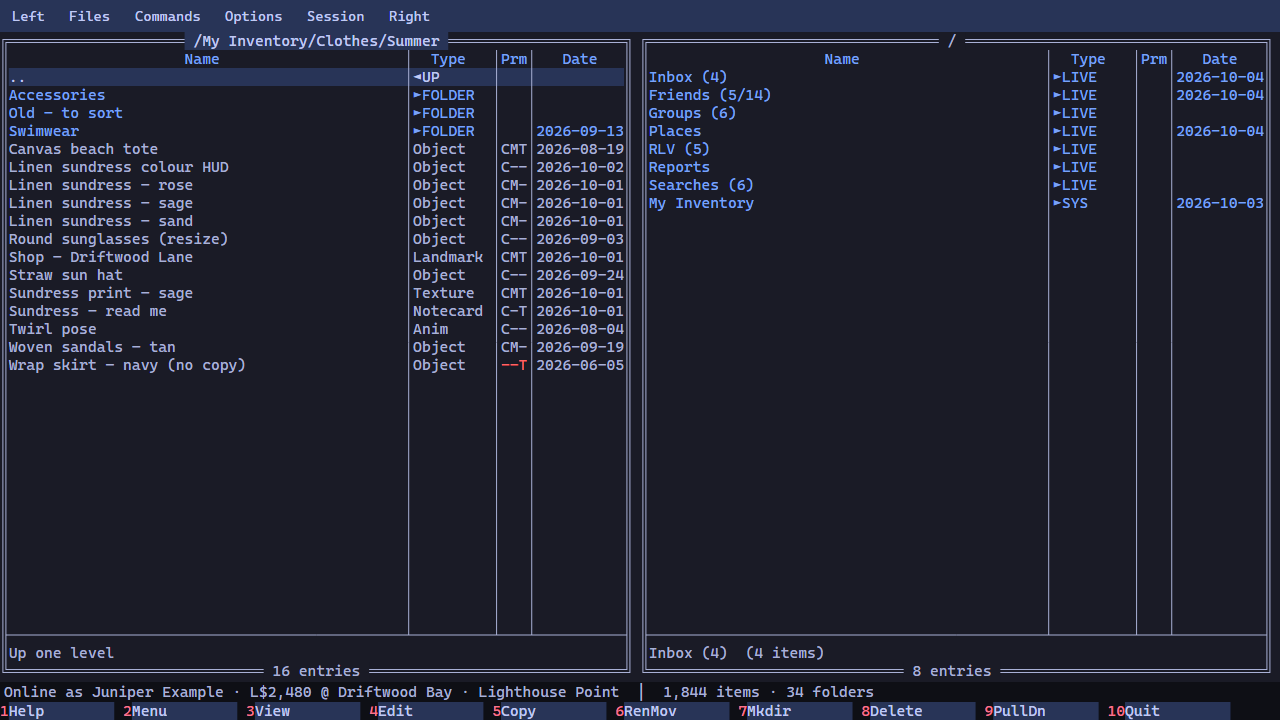Screen dimensions: 1280x720
Task: Select 'Linen sundress – sand'
Action: (316, 221)
